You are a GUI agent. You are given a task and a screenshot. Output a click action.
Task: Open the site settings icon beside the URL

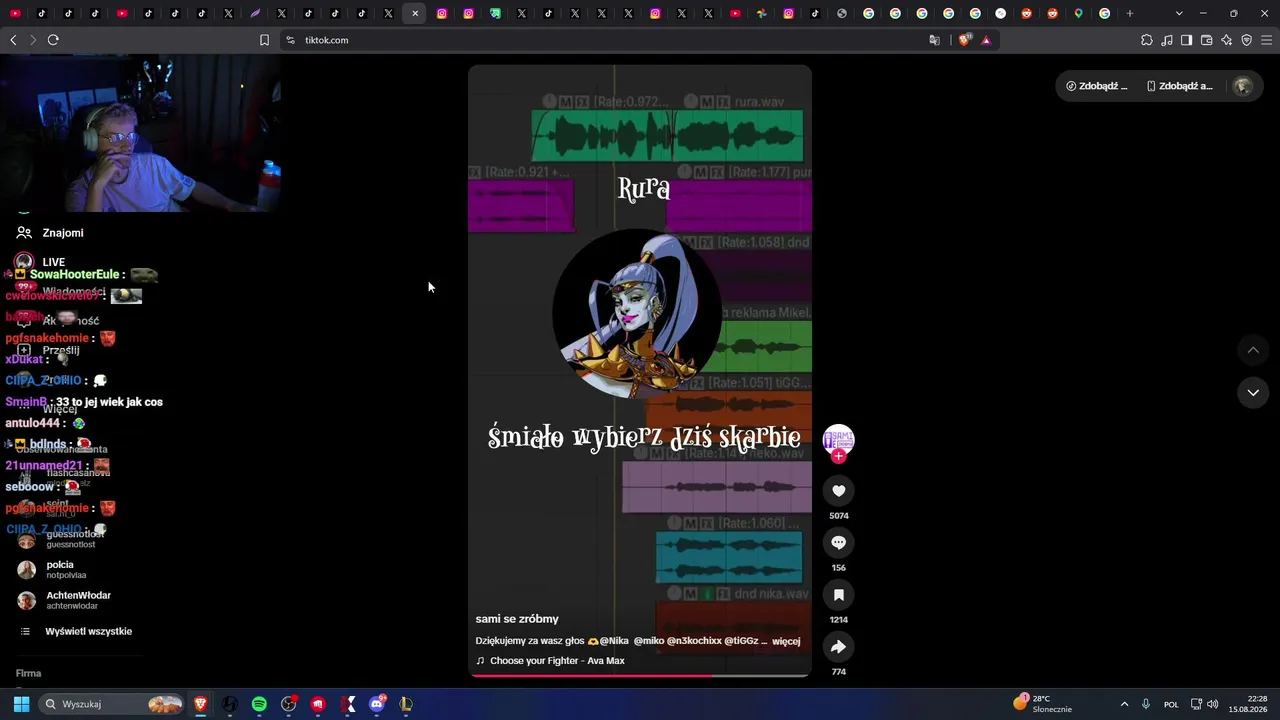(290, 40)
